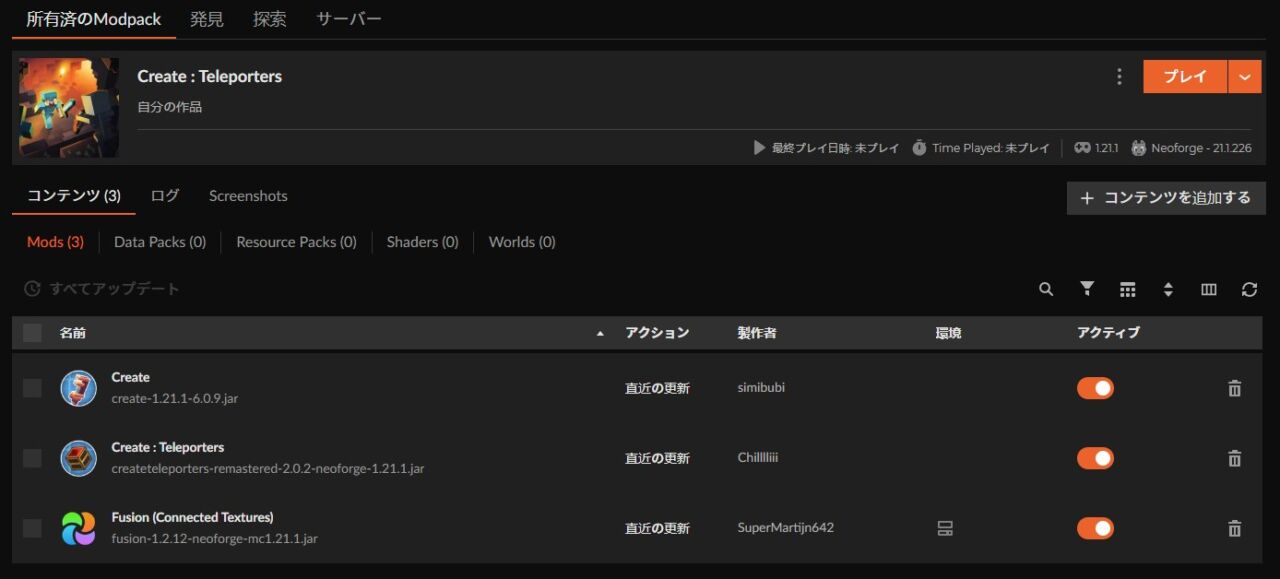The image size is (1280, 579).
Task: Refresh the mod list
Action: (1249, 289)
